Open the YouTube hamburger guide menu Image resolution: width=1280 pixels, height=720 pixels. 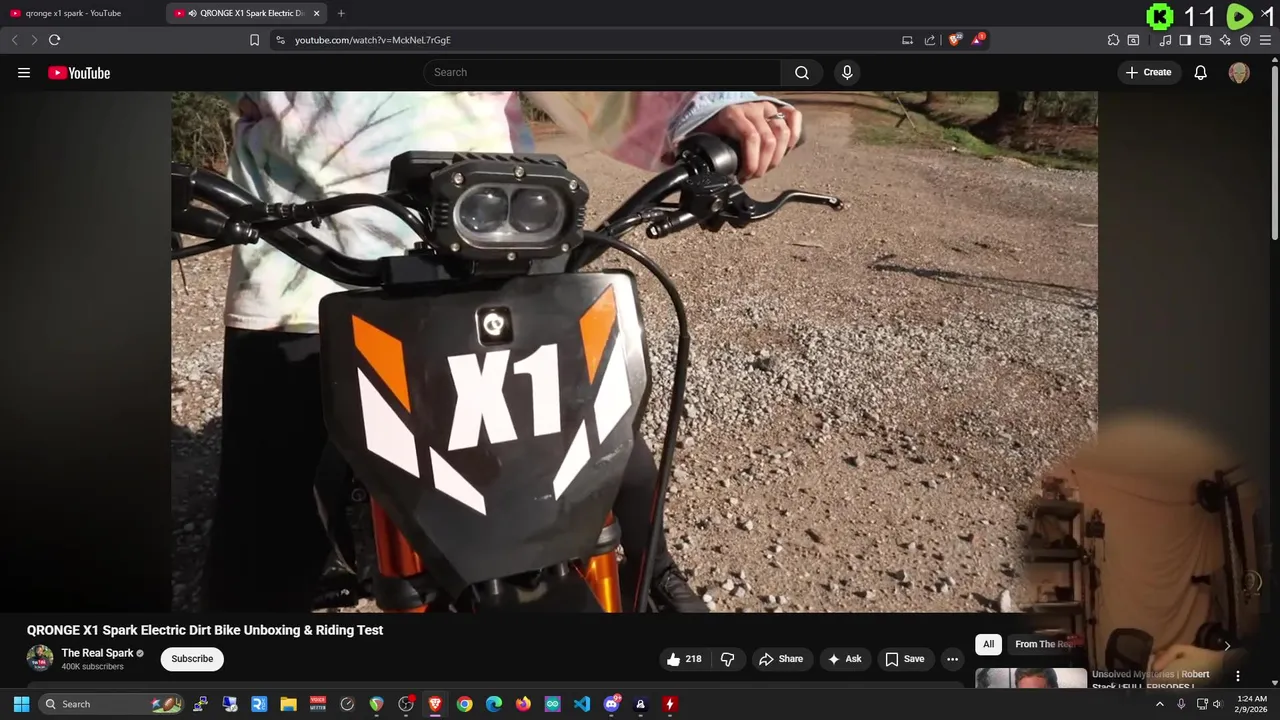24,73
